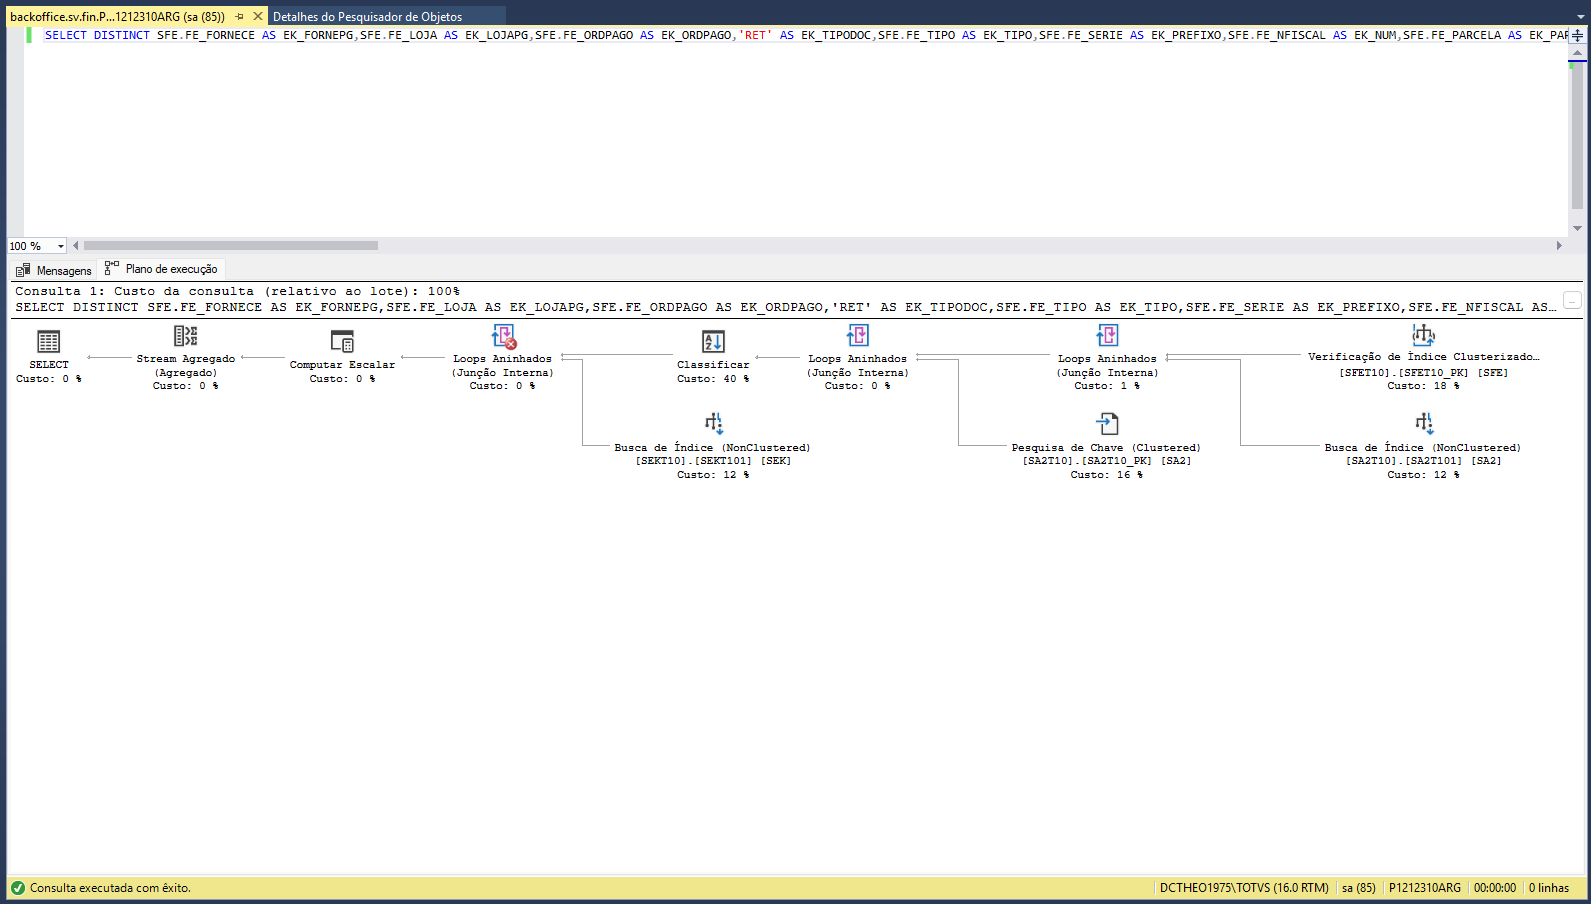
Task: Click the green success check icon
Action: pyautogui.click(x=18, y=888)
